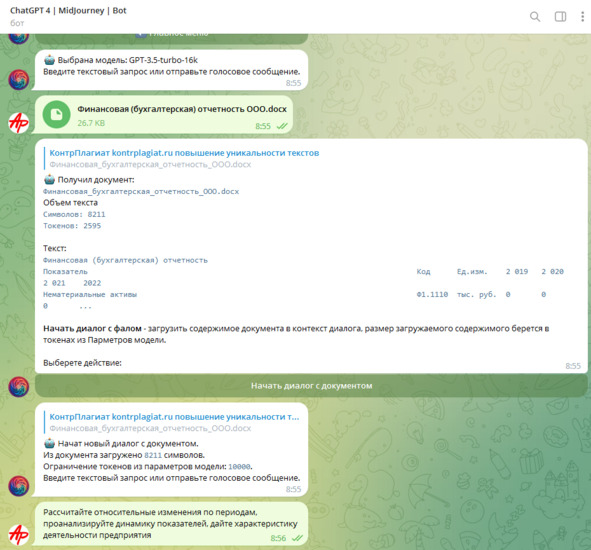This screenshot has width=591, height=550.
Task: Click the red AP user avatar beside file
Action: [x=19, y=123]
